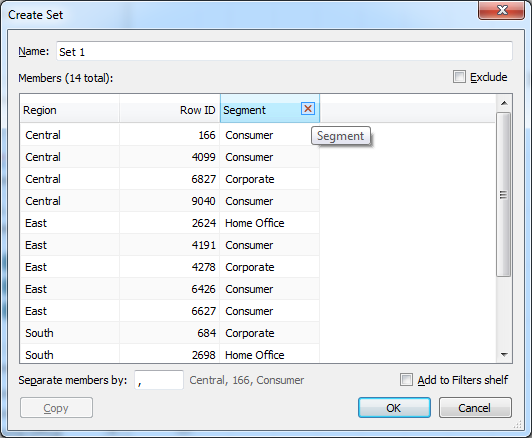Select the row with Row ID 166
The width and height of the screenshot is (532, 438).
coord(170,135)
